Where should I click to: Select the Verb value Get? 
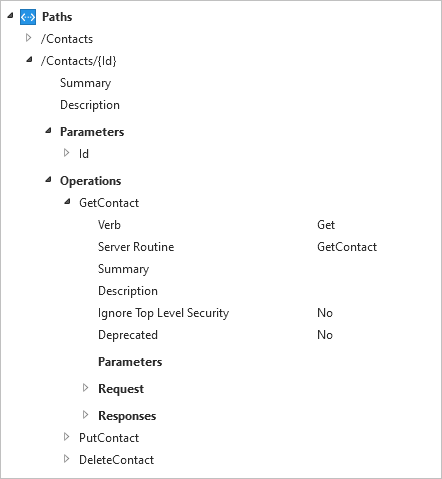pyautogui.click(x=326, y=225)
